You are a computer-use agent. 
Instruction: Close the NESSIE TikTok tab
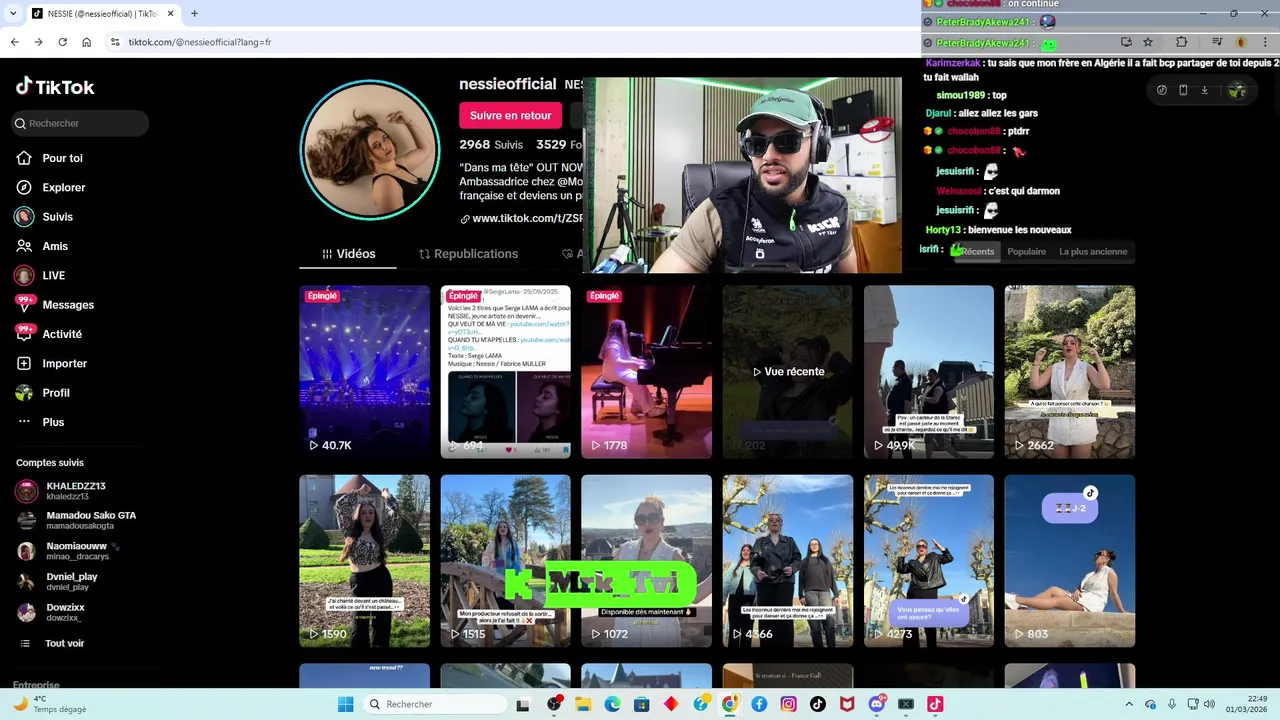coord(170,13)
